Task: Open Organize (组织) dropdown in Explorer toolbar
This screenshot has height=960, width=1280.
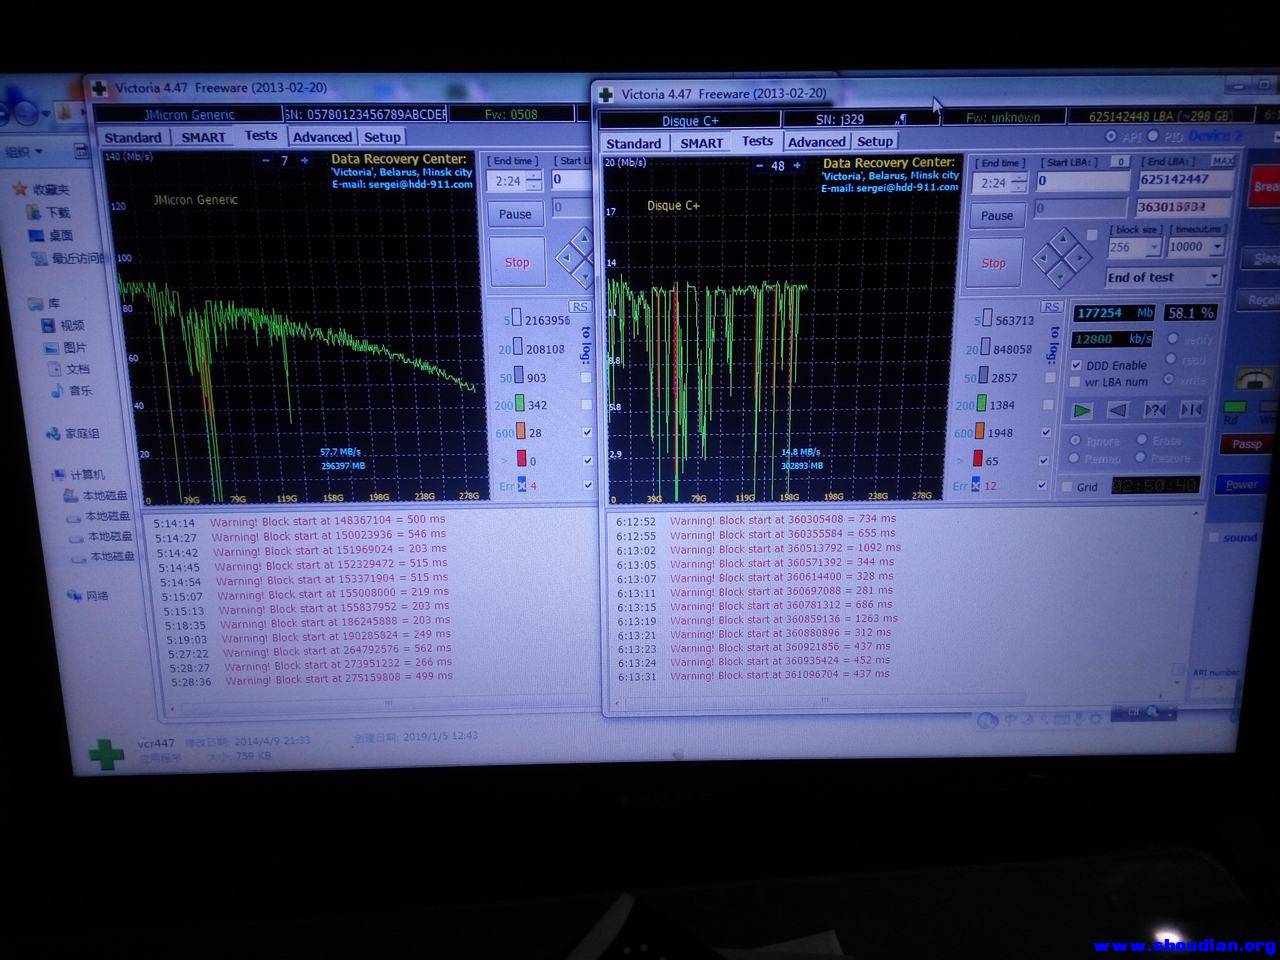Action: click(x=23, y=152)
